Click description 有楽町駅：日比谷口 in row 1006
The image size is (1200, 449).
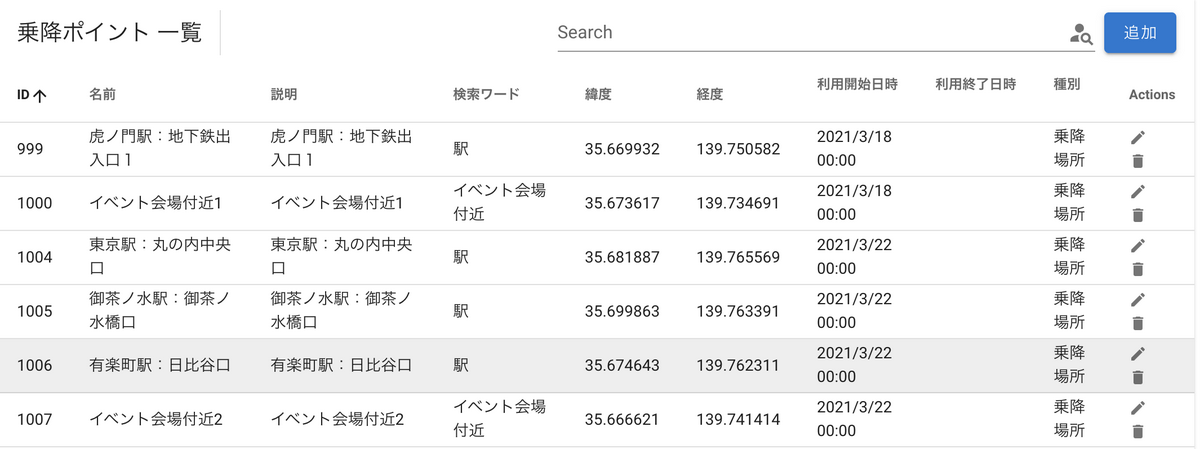pos(342,365)
